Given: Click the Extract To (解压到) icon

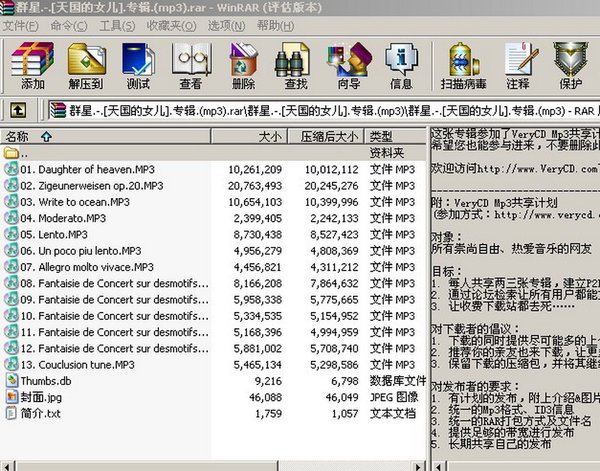Looking at the screenshot, I should (86, 59).
